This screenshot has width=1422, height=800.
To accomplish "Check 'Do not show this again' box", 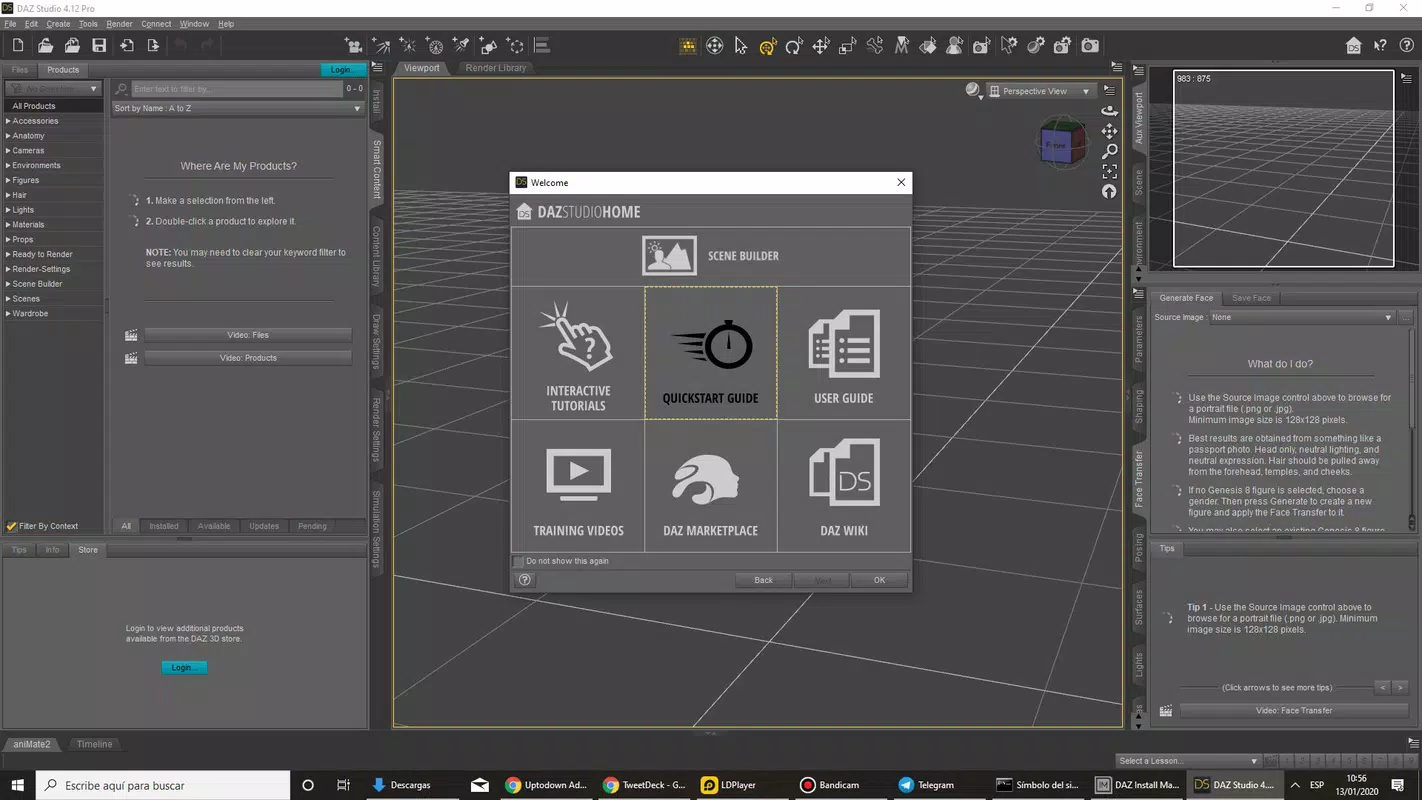I will [519, 561].
